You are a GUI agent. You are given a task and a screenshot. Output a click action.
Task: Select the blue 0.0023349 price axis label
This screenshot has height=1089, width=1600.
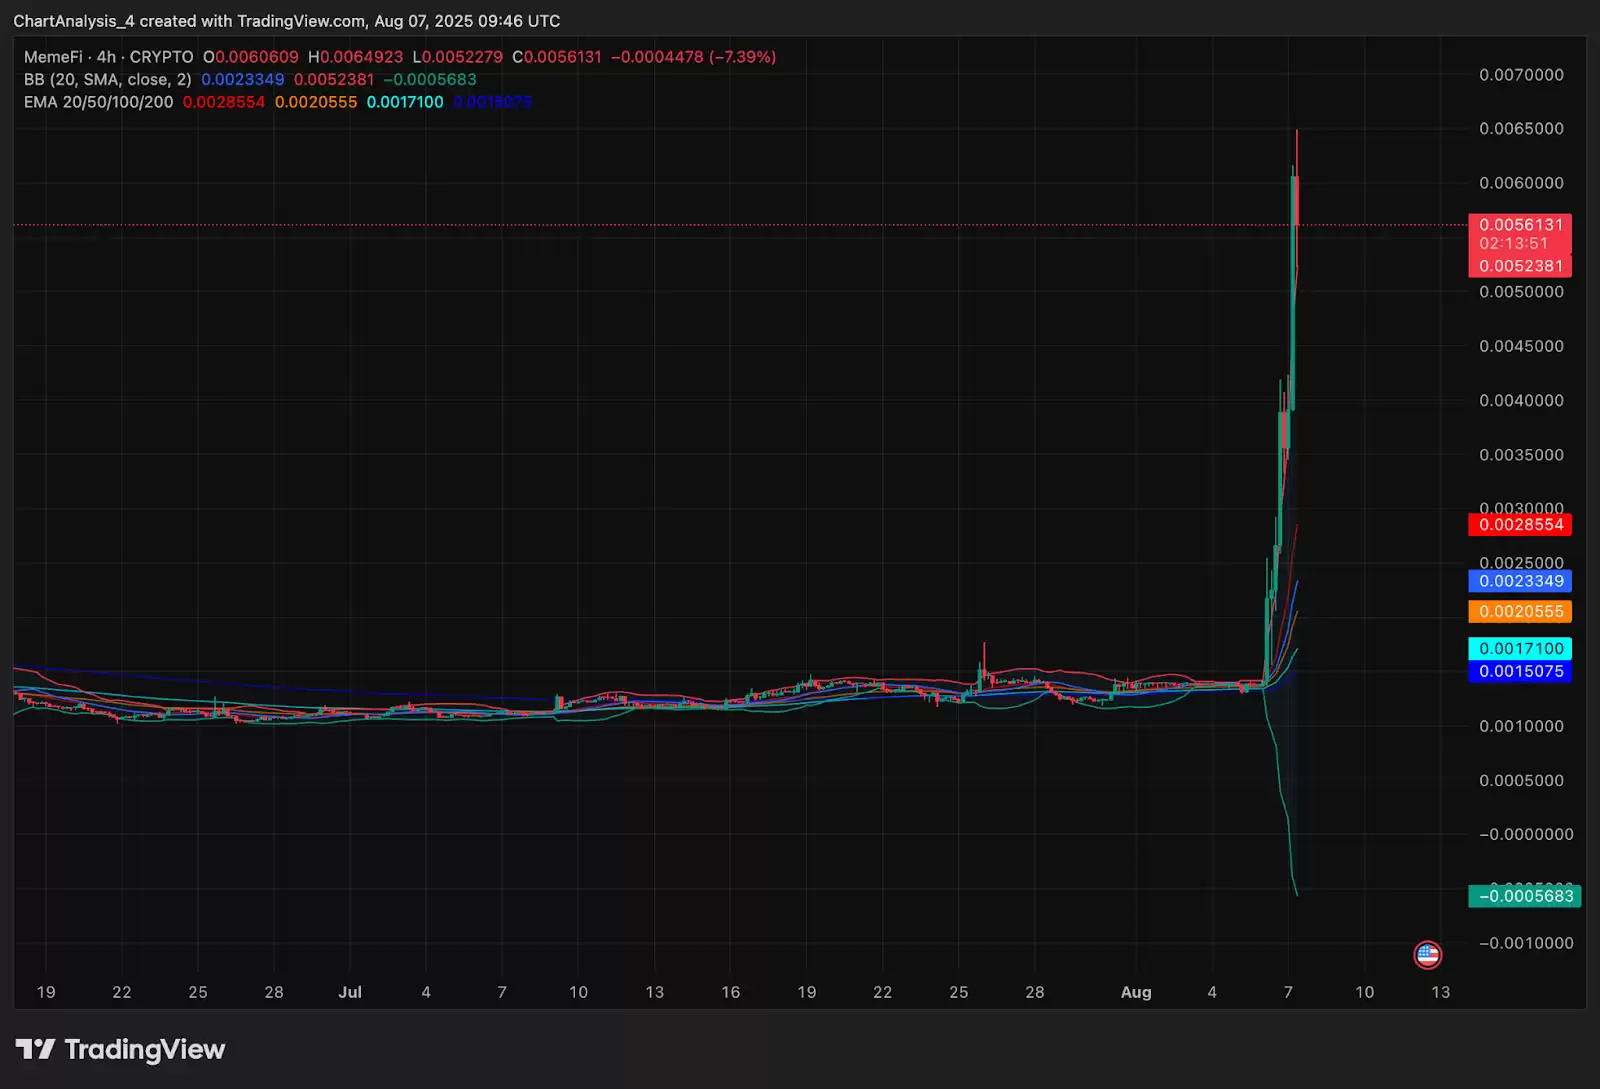pyautogui.click(x=1520, y=581)
